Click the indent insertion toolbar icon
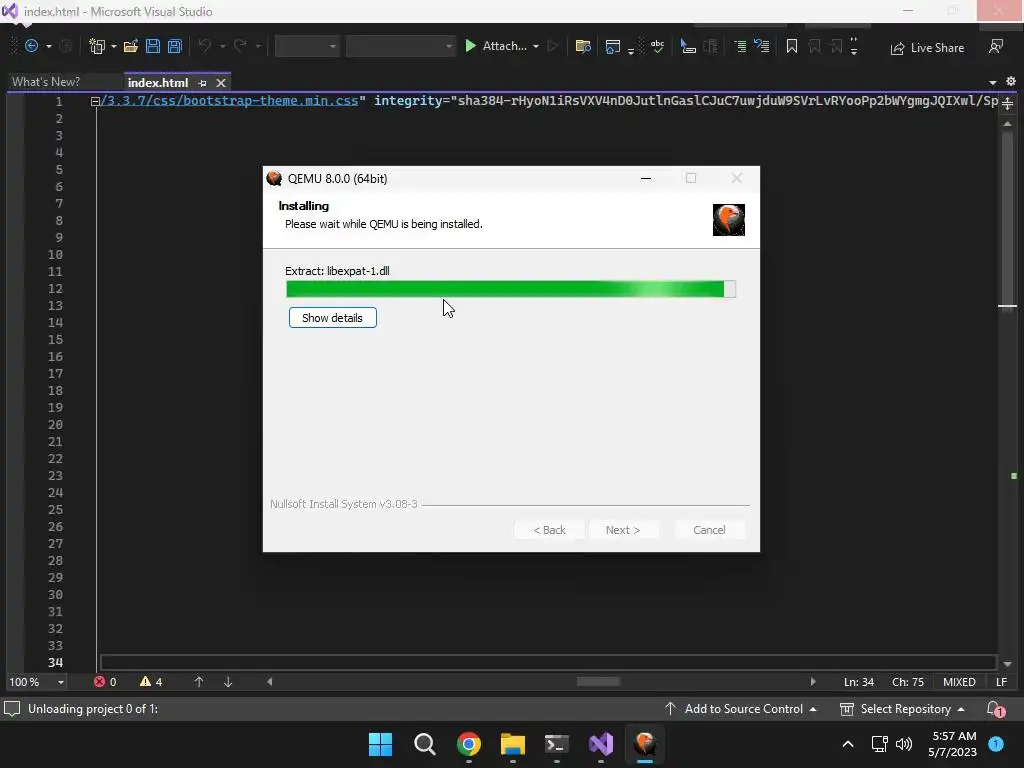The width and height of the screenshot is (1024, 768). 688,46
